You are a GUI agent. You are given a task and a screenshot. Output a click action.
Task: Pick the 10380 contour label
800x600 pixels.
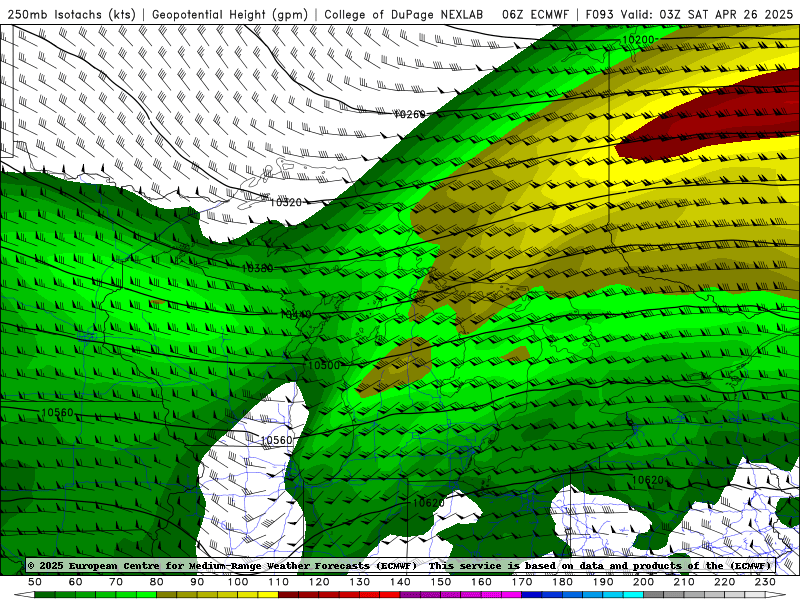point(257,268)
